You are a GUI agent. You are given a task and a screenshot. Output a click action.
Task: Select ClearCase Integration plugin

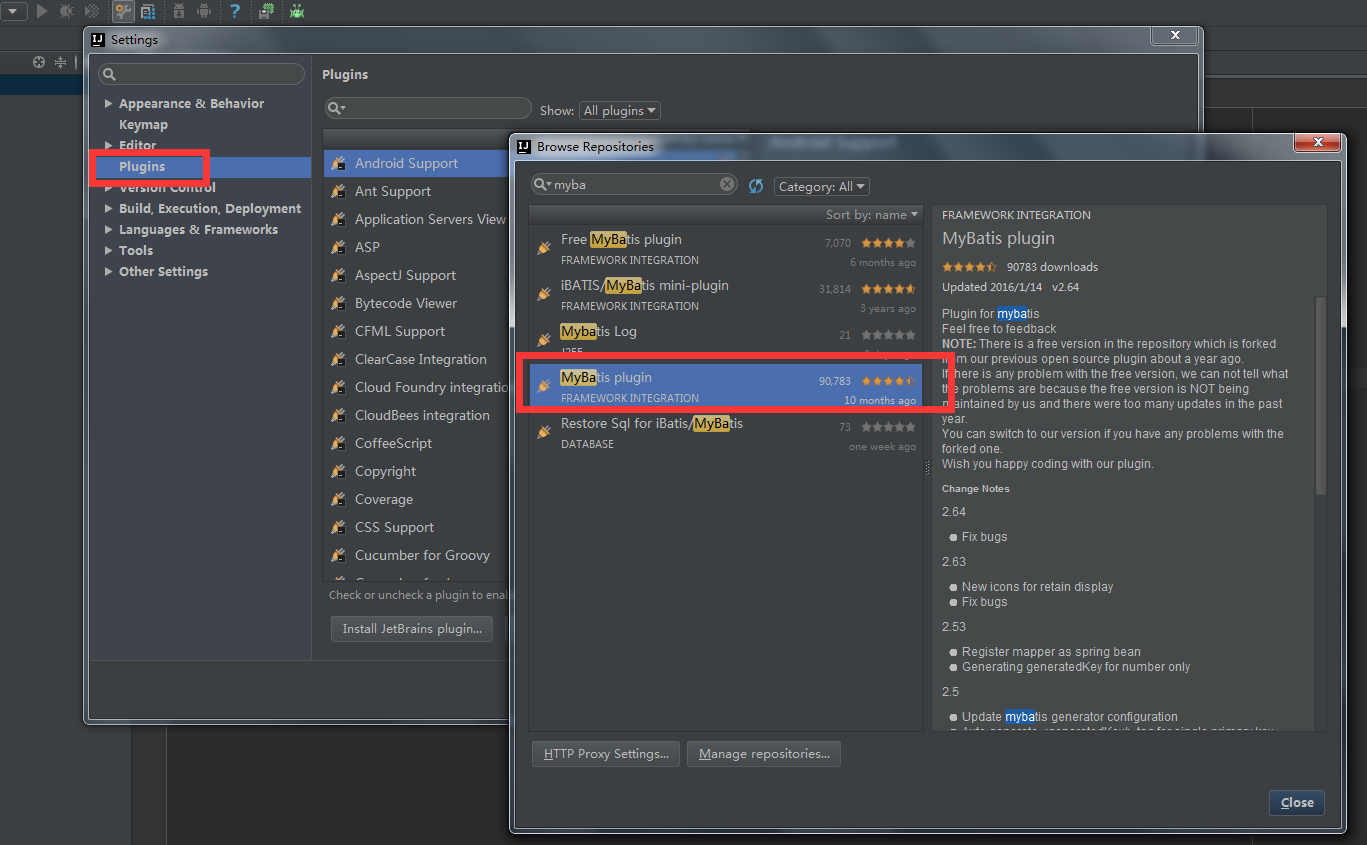point(417,359)
